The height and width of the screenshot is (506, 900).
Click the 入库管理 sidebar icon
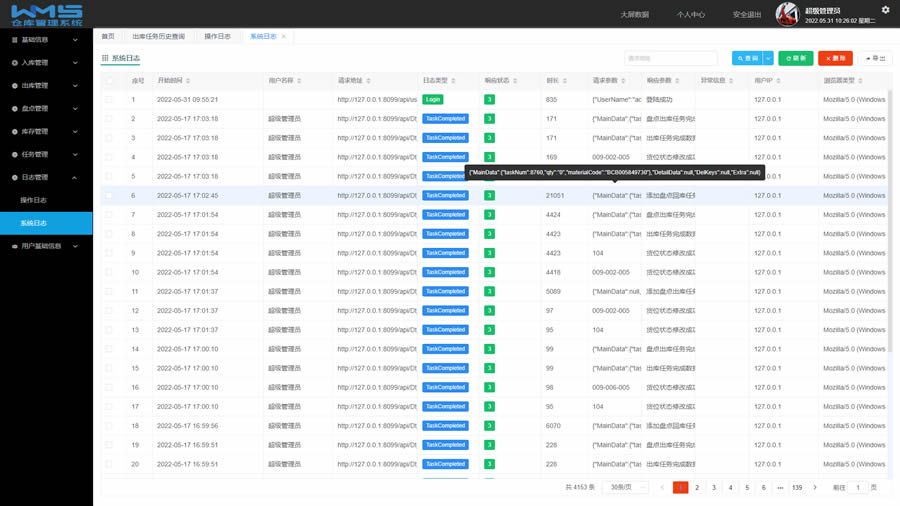pyautogui.click(x=14, y=63)
